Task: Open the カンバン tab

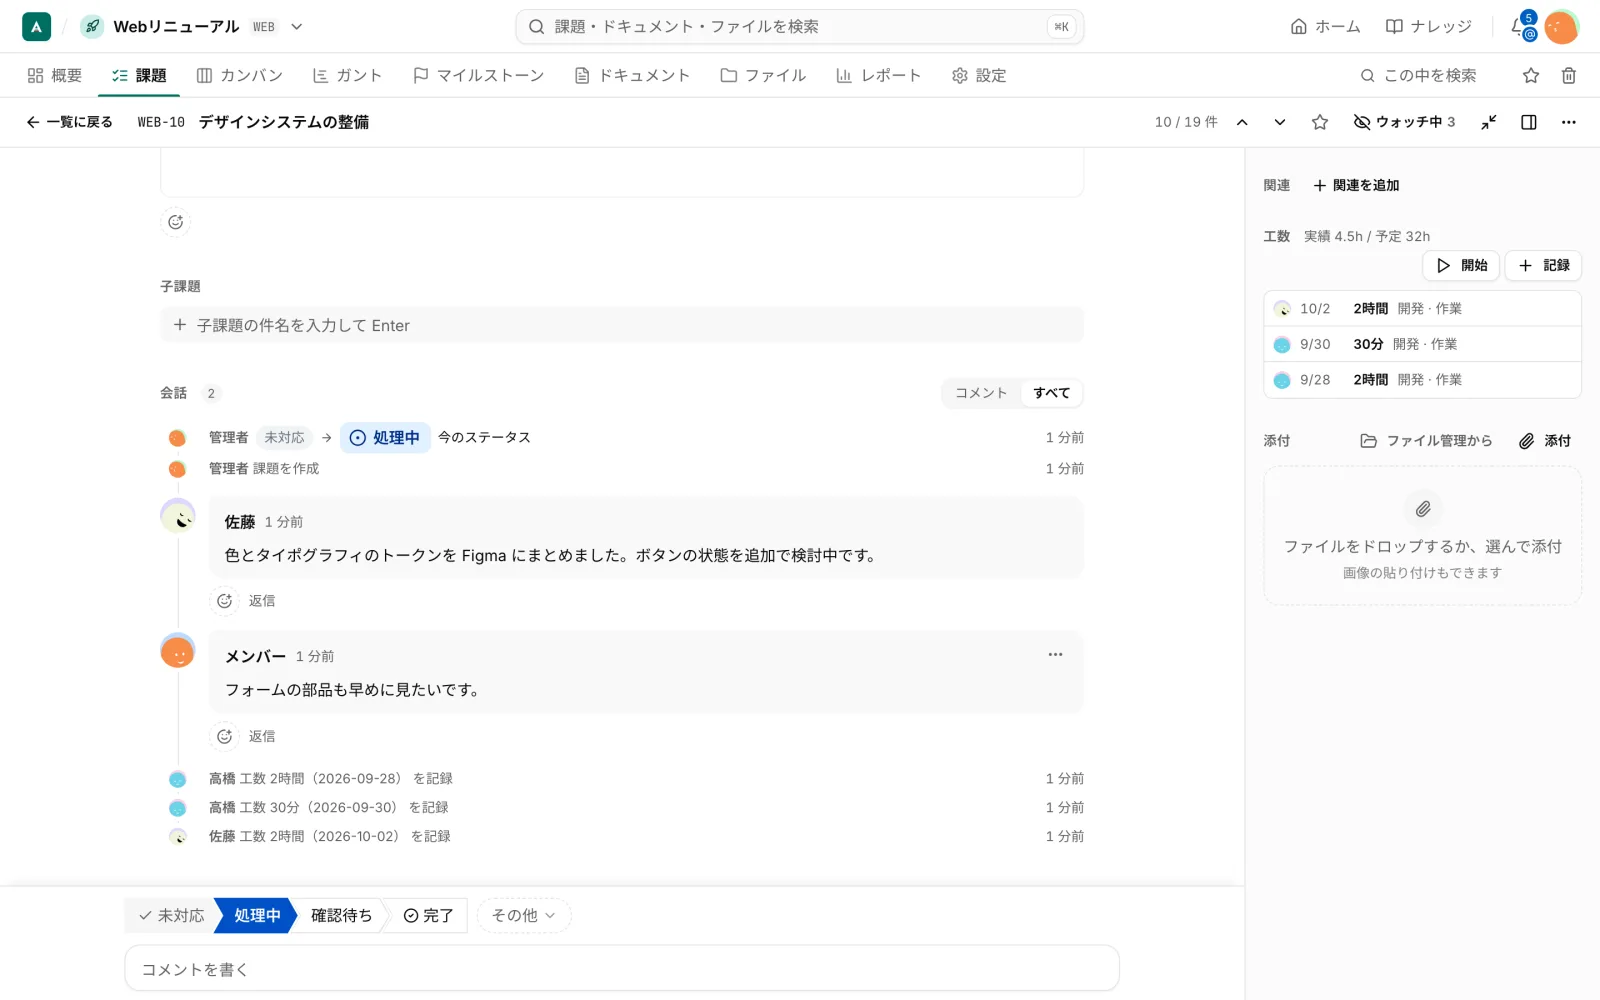Action: [x=240, y=75]
